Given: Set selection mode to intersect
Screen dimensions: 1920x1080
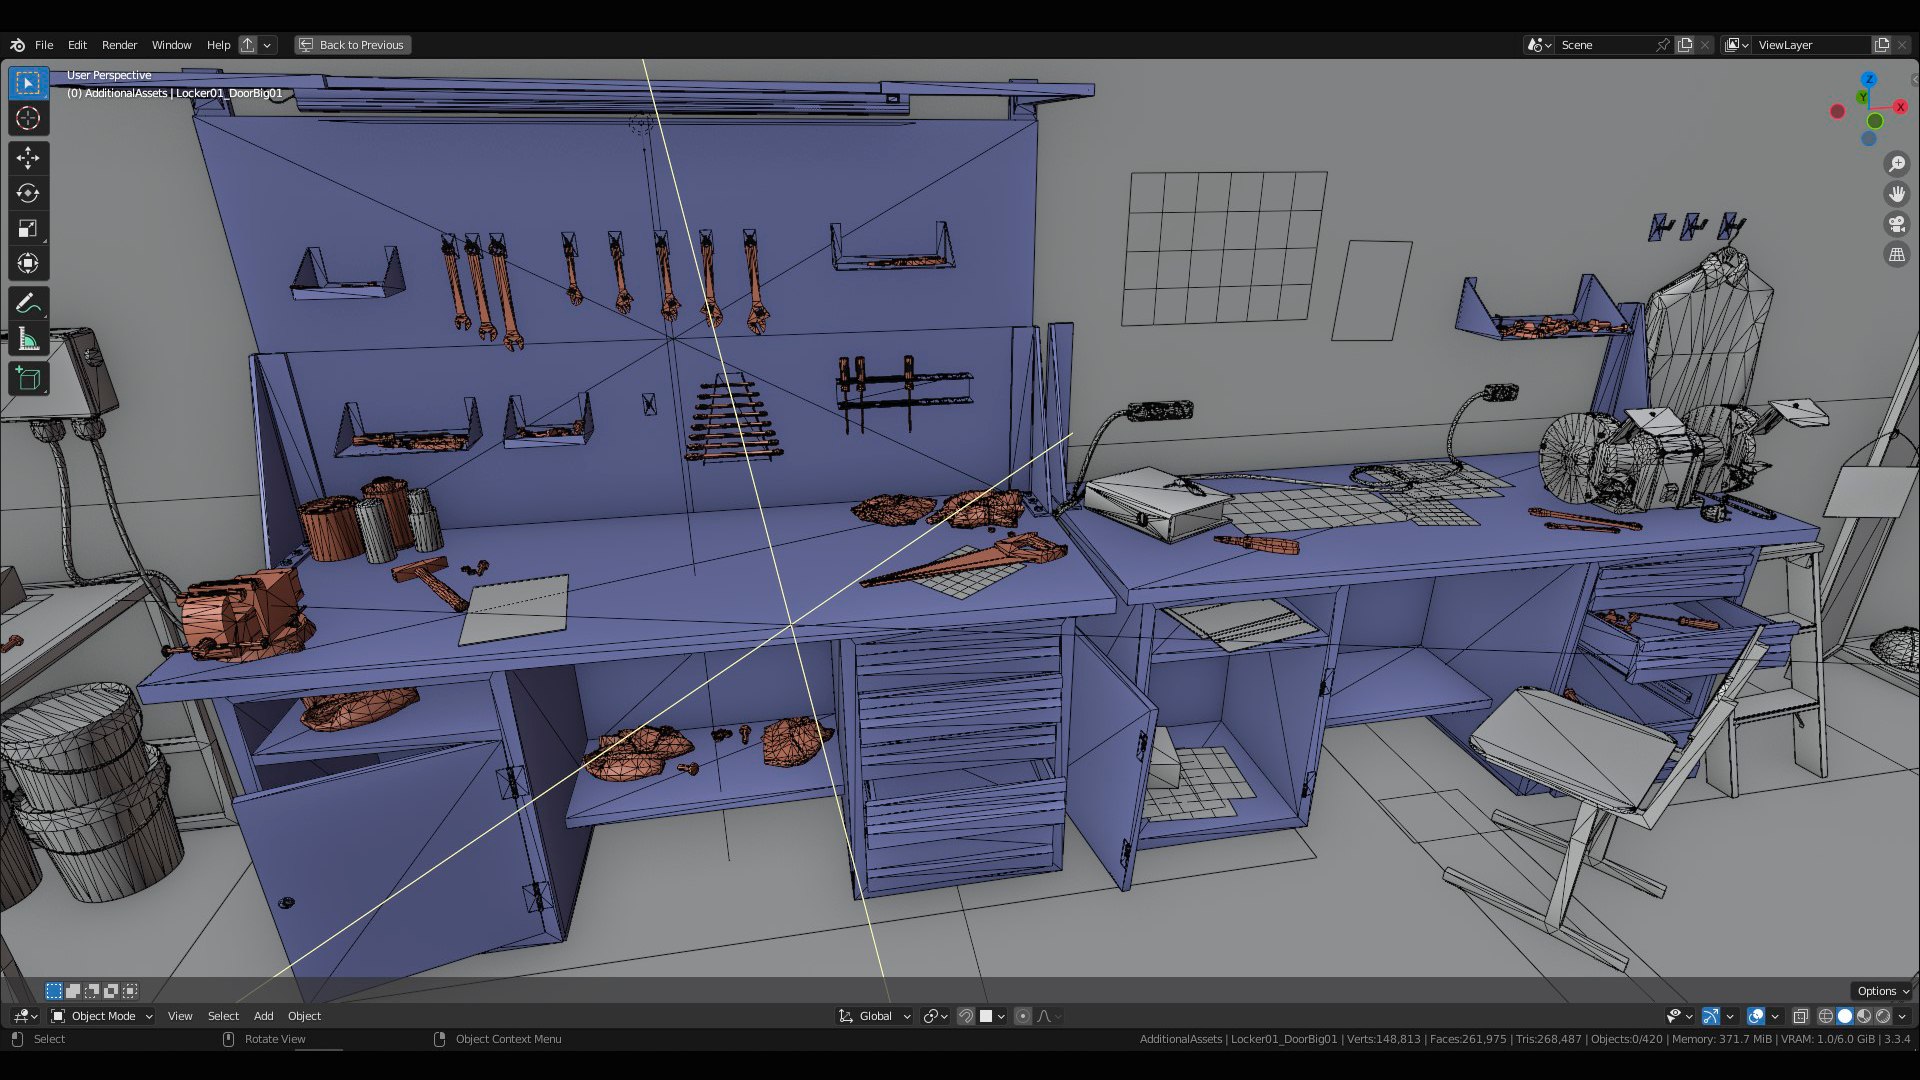Looking at the screenshot, I should point(130,991).
